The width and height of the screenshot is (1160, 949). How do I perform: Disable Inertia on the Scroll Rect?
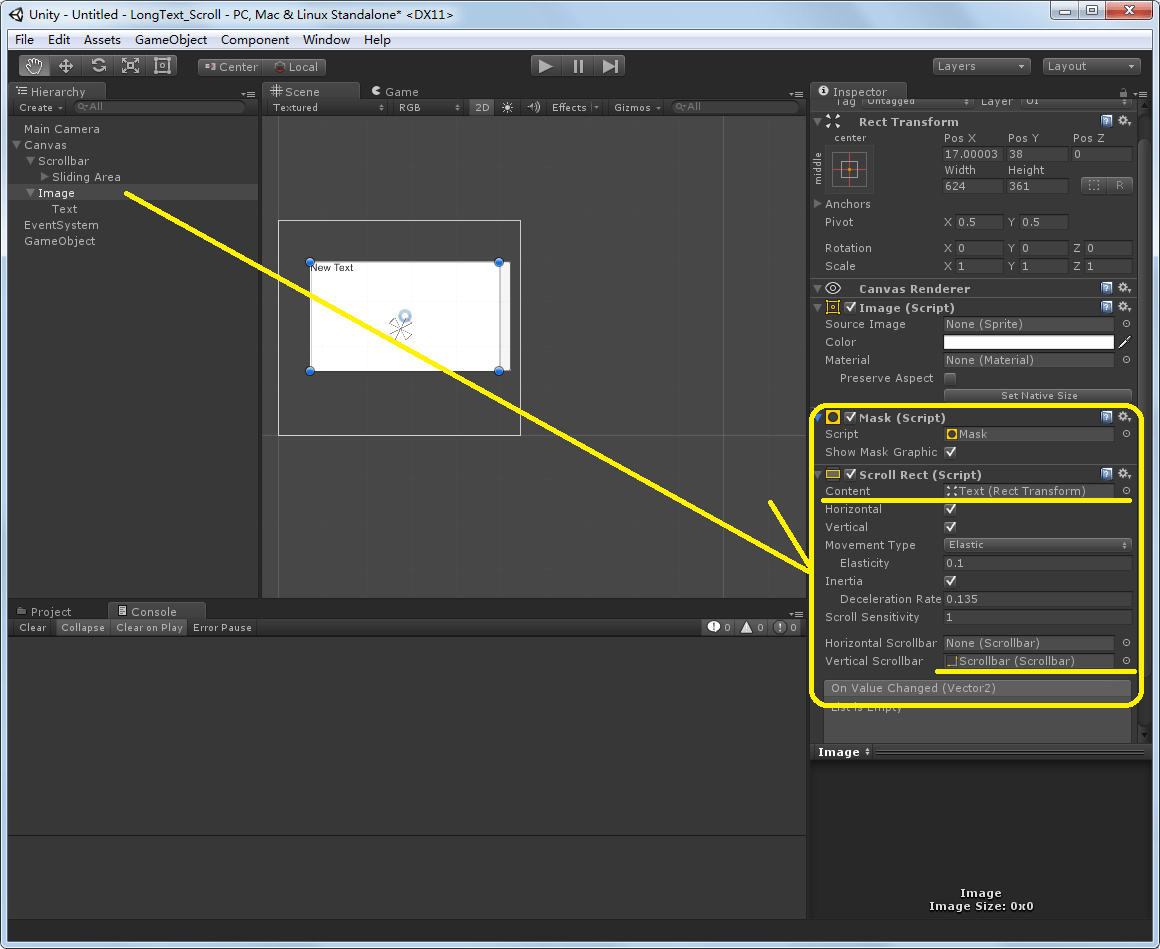pos(949,580)
